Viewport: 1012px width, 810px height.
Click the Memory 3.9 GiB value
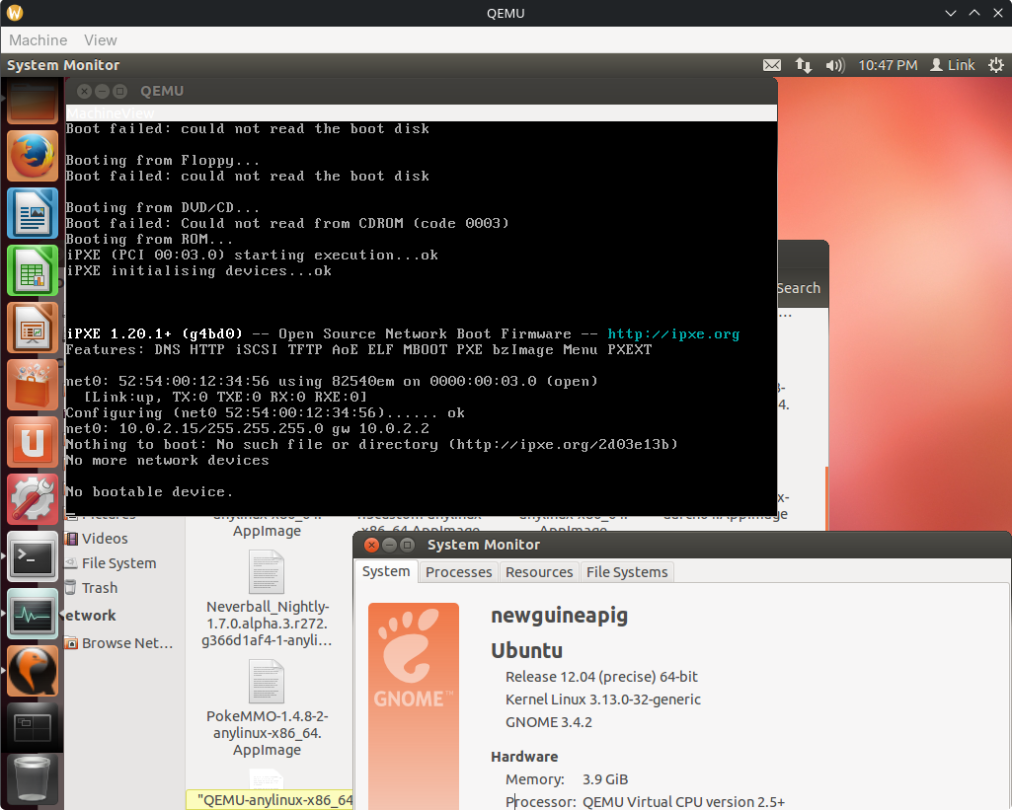click(605, 779)
